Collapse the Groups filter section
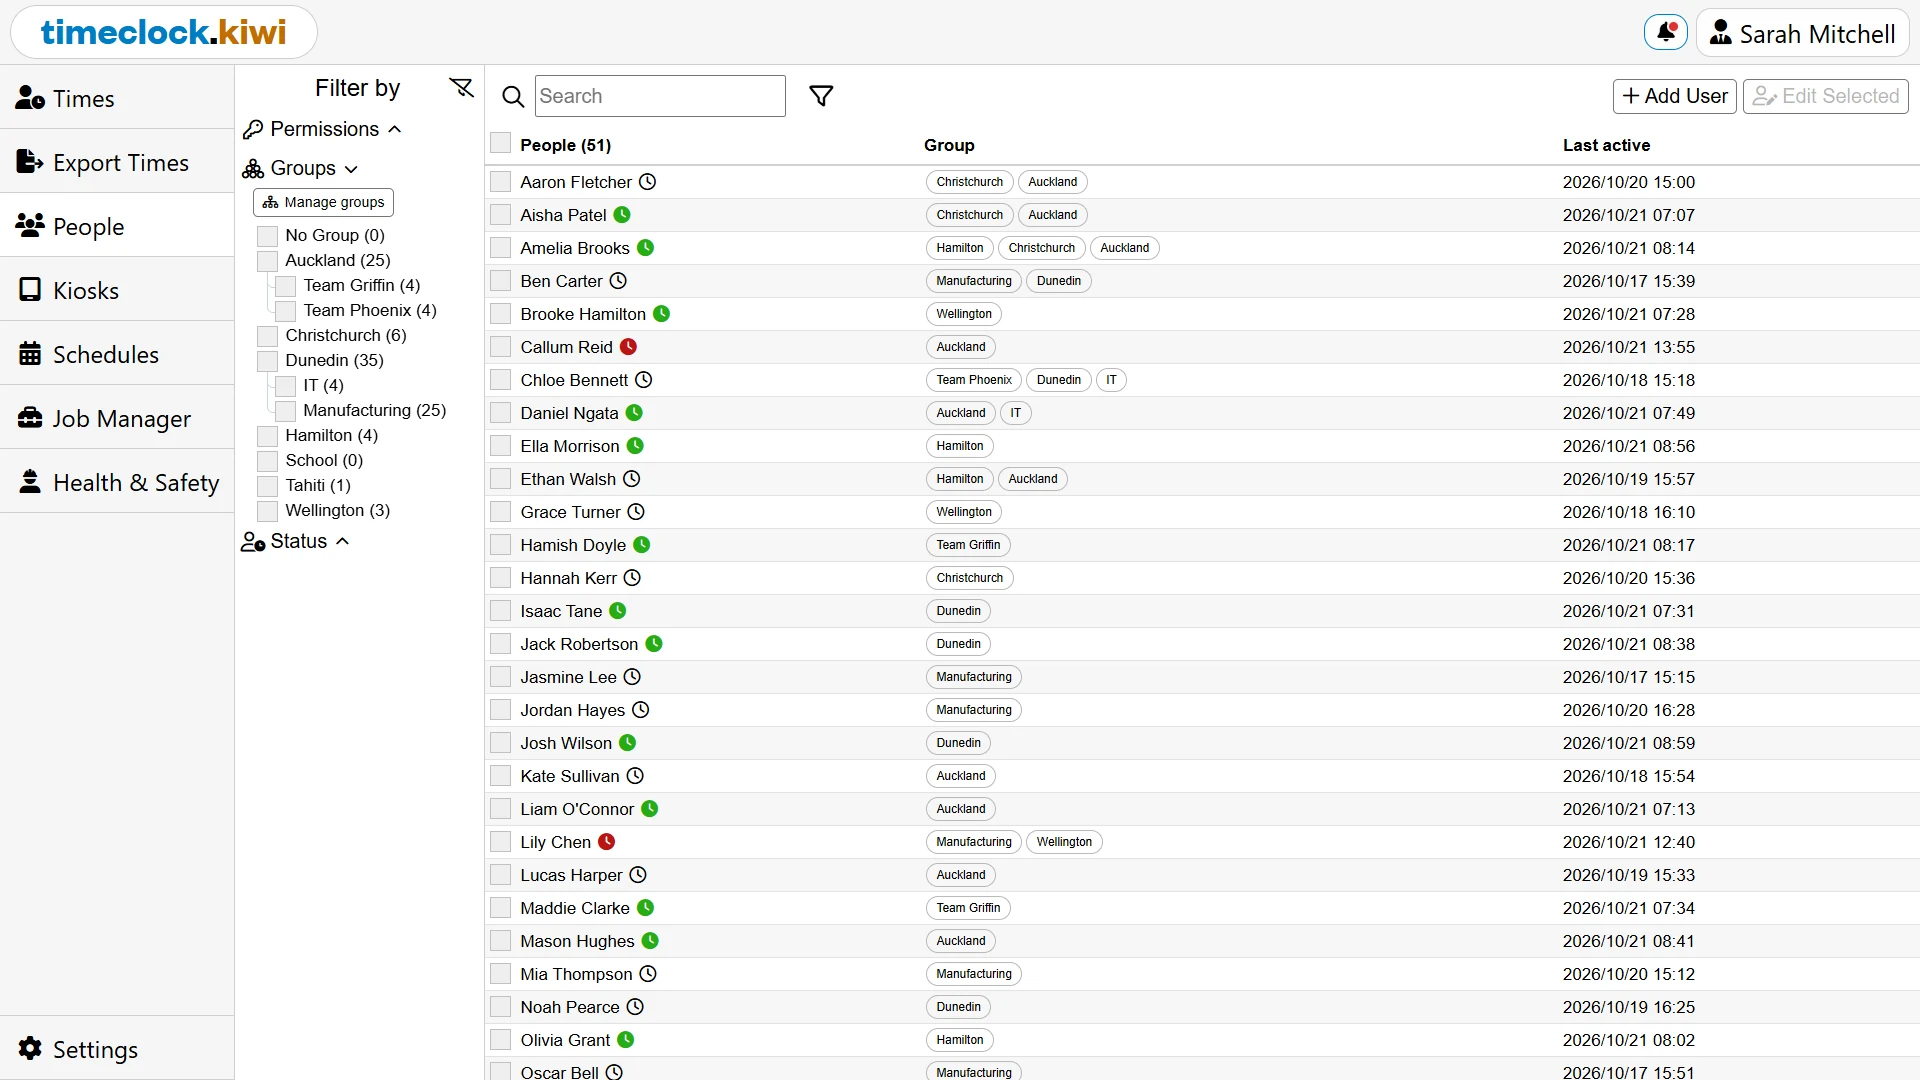Screen dimensions: 1920x1080 (x=300, y=168)
